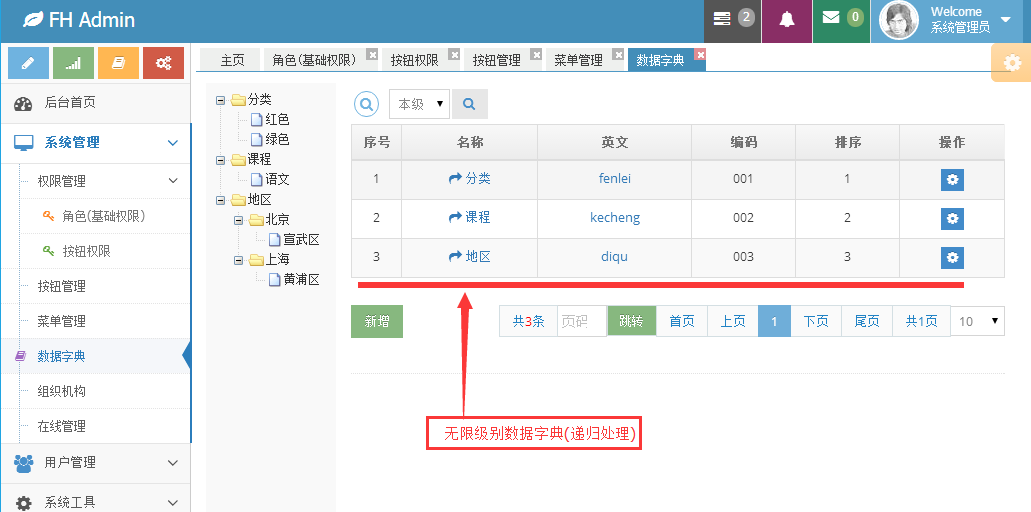Select 宣武区 in the tree
The height and width of the screenshot is (512, 1031).
point(301,240)
